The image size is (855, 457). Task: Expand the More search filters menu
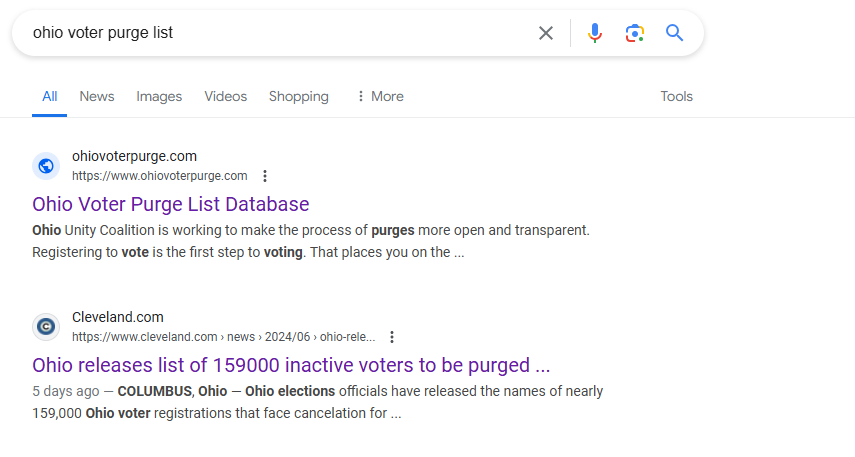pos(380,97)
